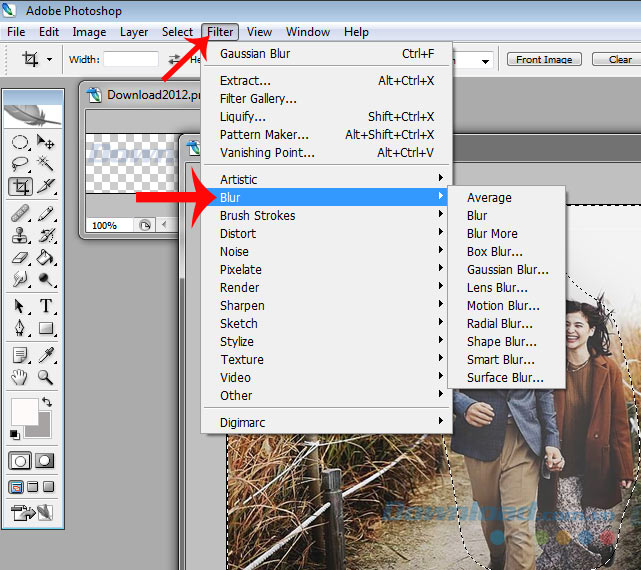Open the Sharpen submenu
This screenshot has height=570, width=641.
click(x=242, y=306)
